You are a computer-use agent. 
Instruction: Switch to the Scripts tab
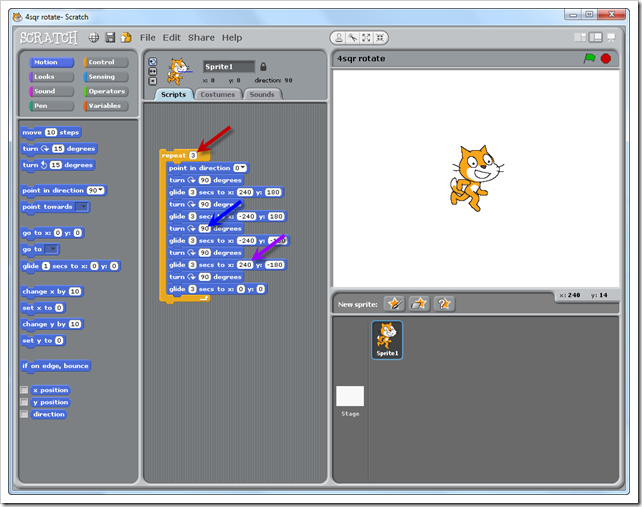(174, 94)
